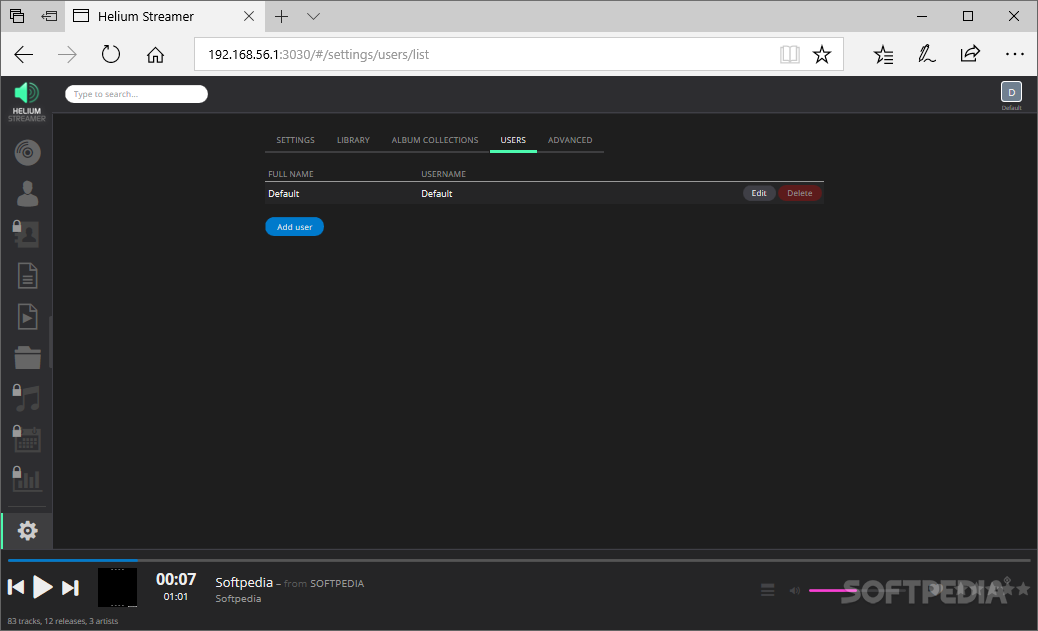Open the locked calendar icon
Screen dimensions: 1038x631
pyautogui.click(x=26, y=439)
